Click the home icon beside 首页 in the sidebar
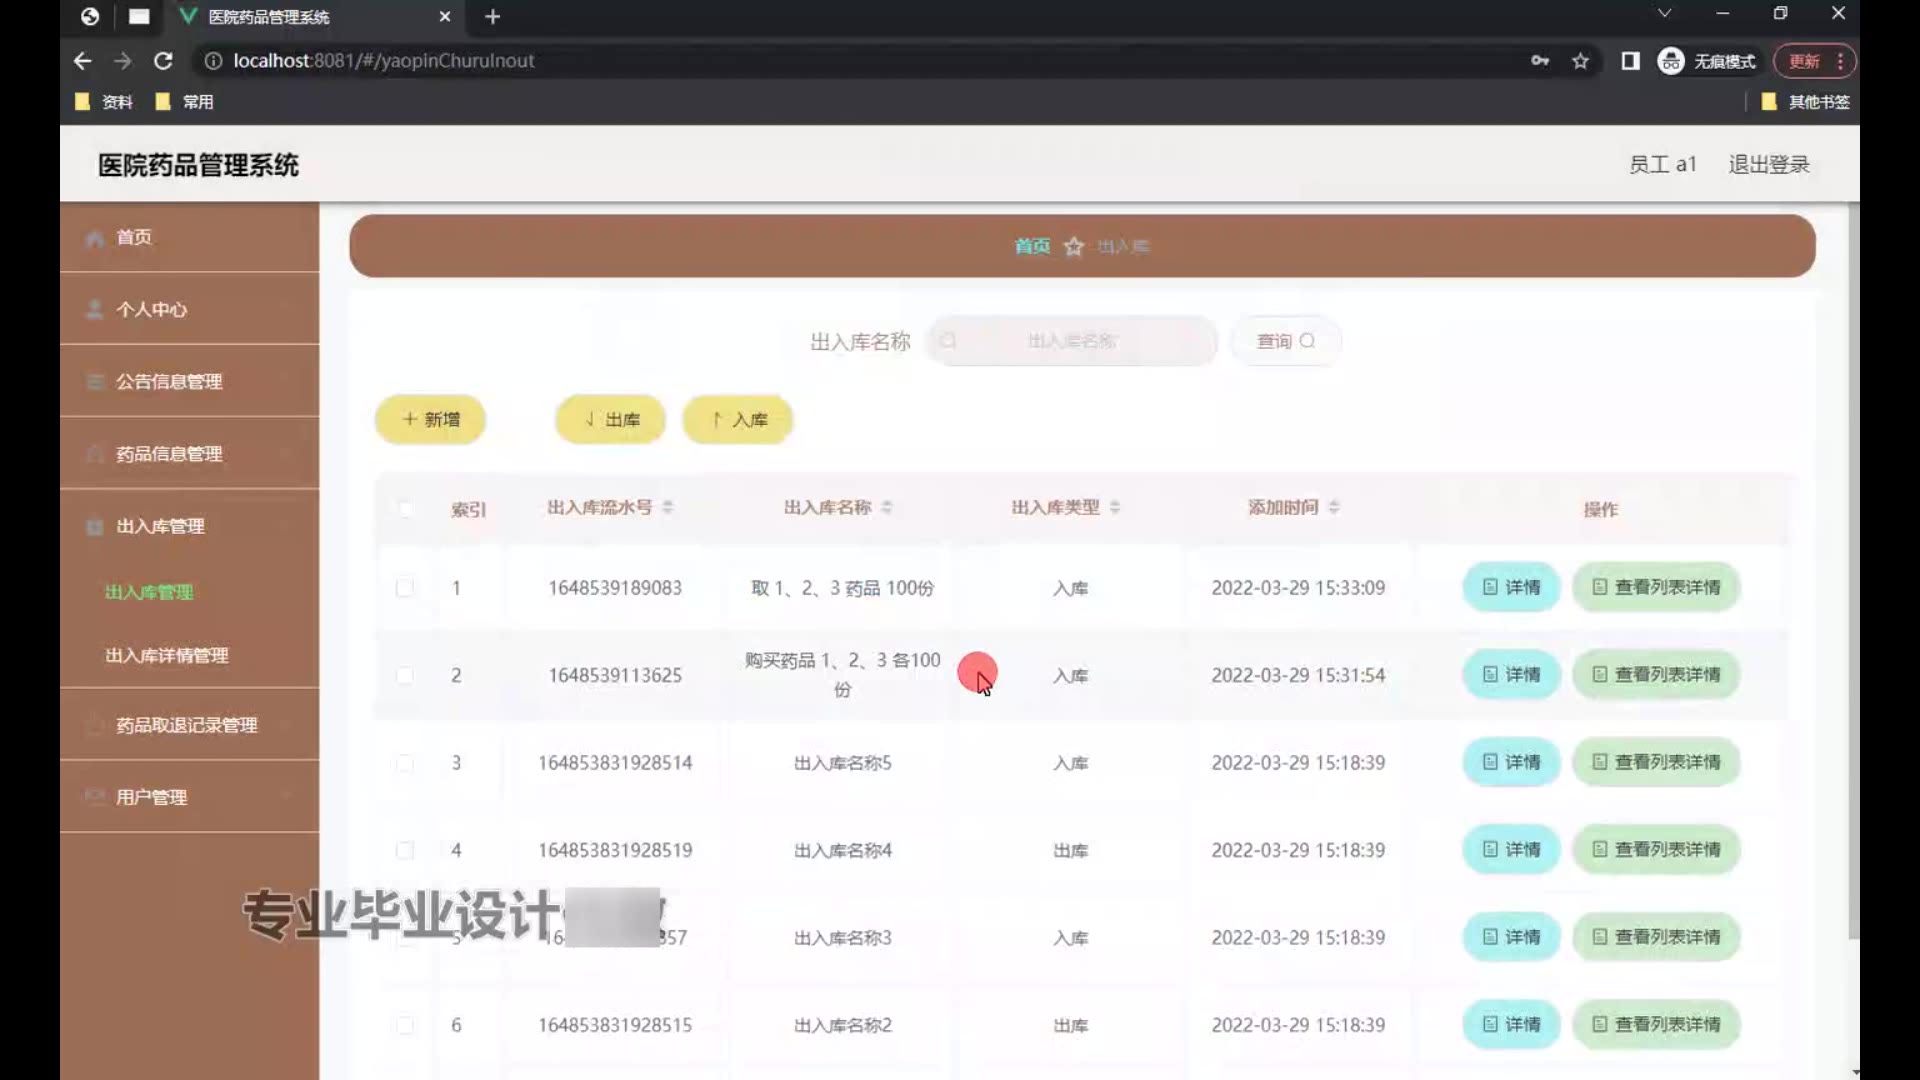1920x1080 pixels. pos(95,239)
